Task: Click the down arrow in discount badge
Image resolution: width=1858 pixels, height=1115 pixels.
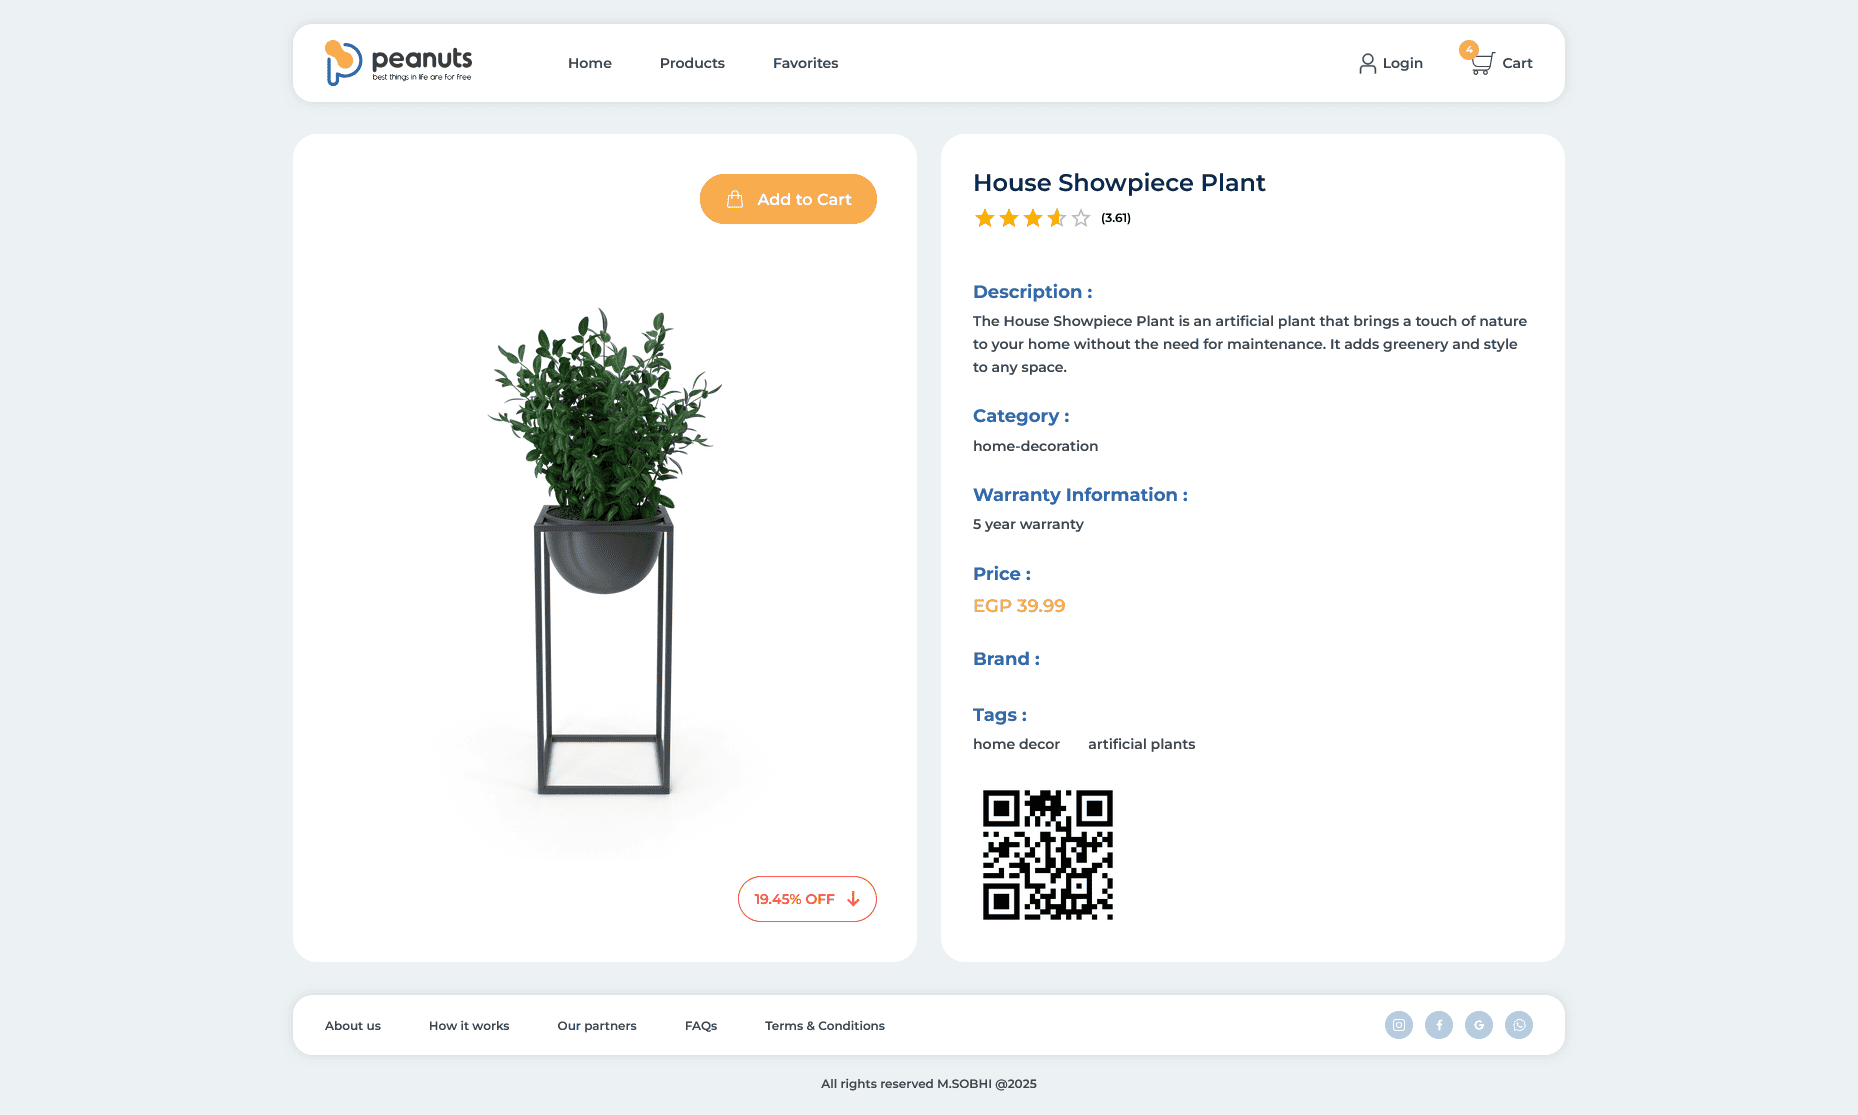Action: coord(853,899)
